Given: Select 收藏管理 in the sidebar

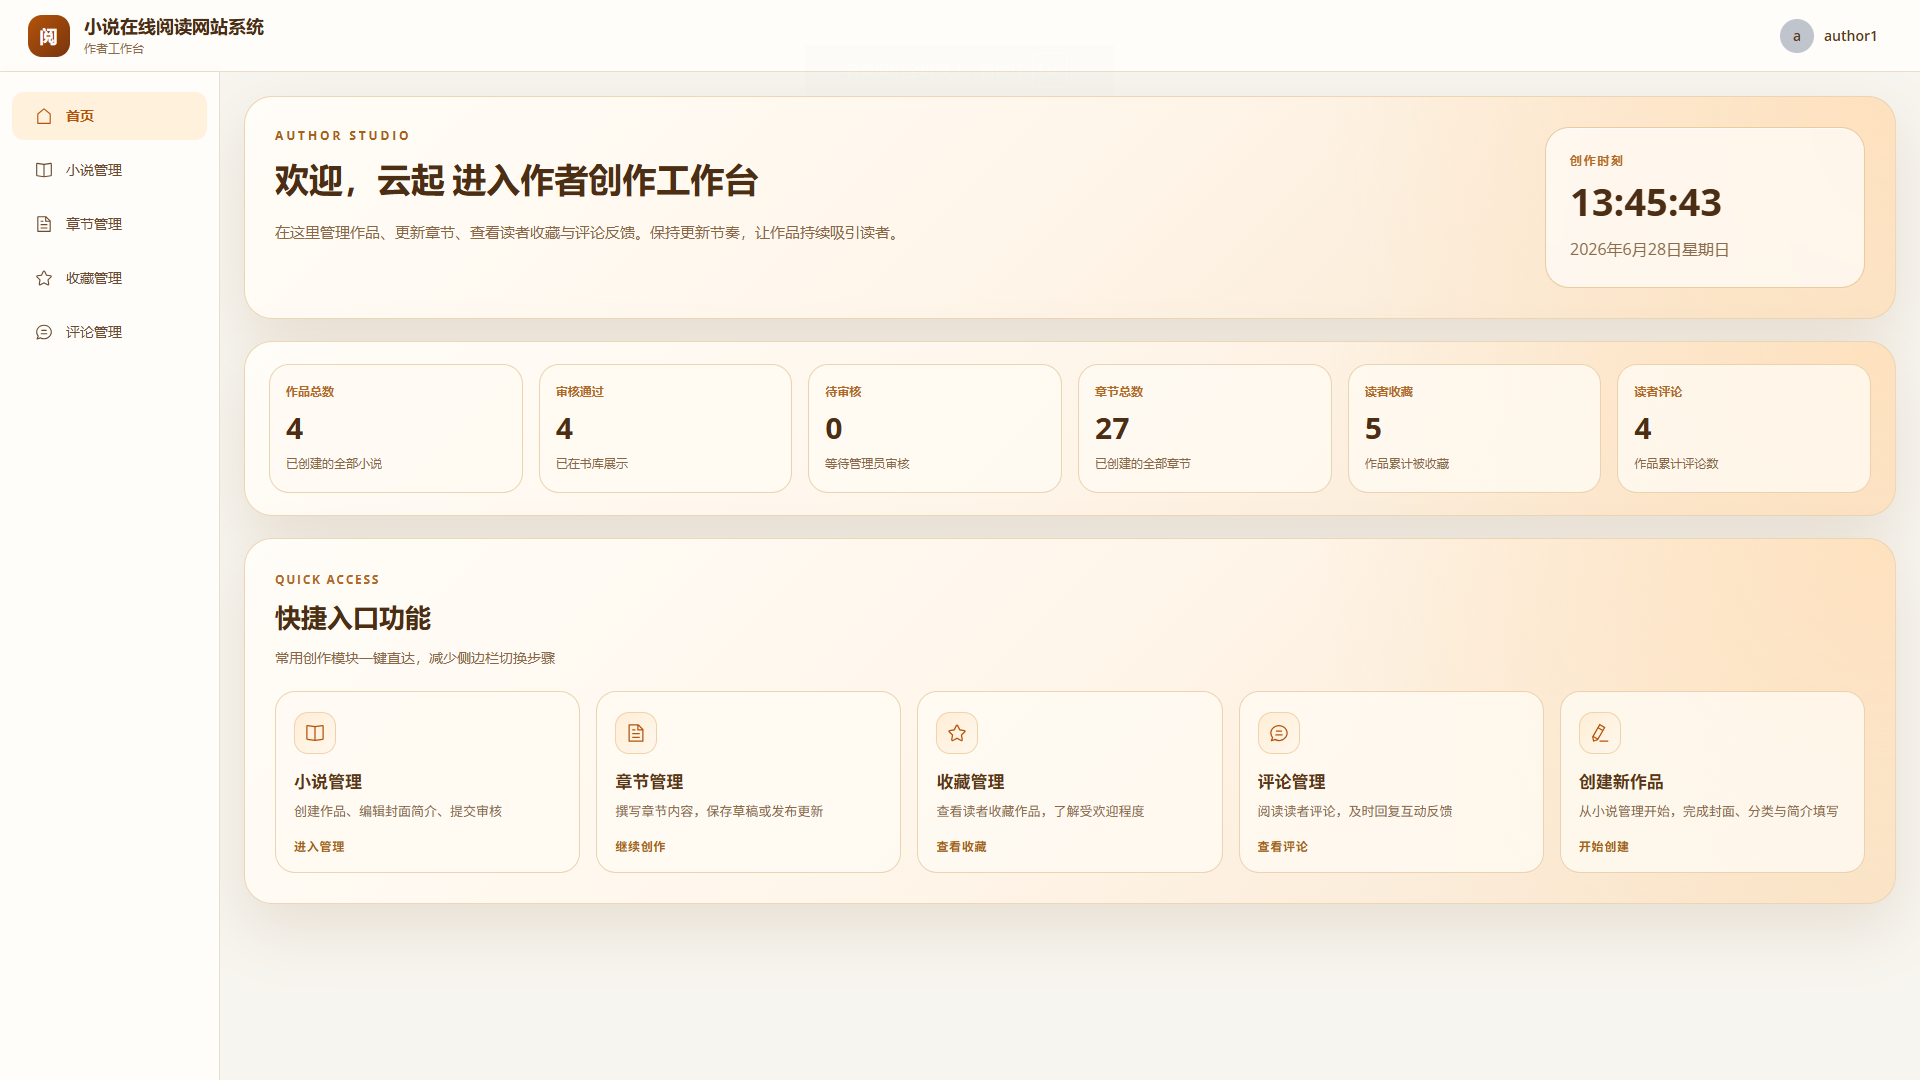Looking at the screenshot, I should (x=109, y=278).
